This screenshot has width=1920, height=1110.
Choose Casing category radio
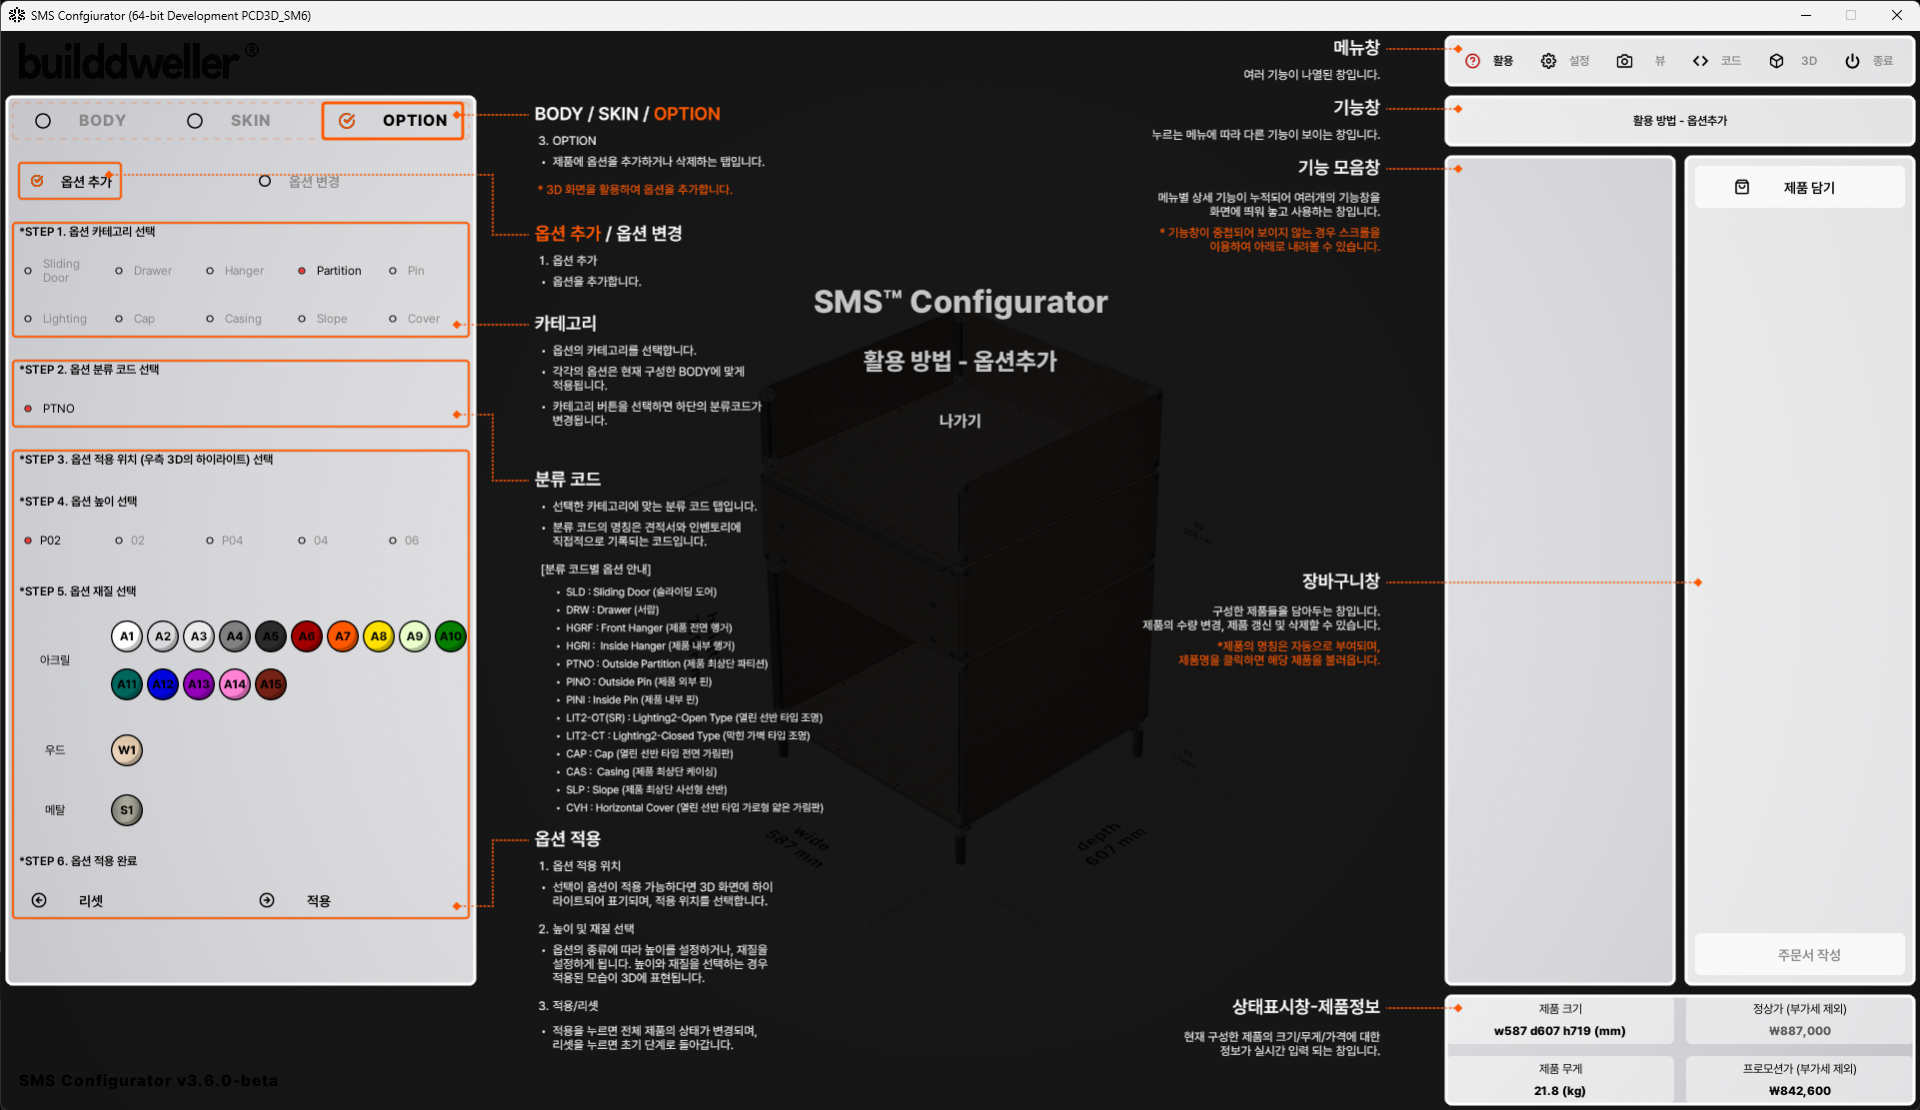[x=210, y=319]
